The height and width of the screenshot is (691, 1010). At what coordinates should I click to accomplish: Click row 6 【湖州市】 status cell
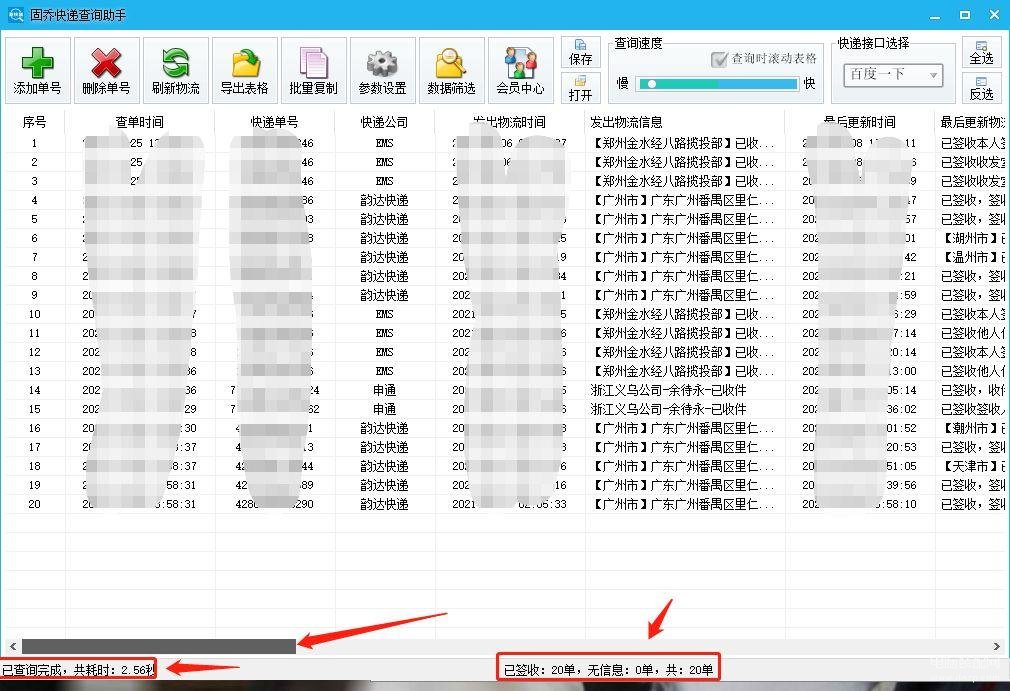(x=973, y=238)
